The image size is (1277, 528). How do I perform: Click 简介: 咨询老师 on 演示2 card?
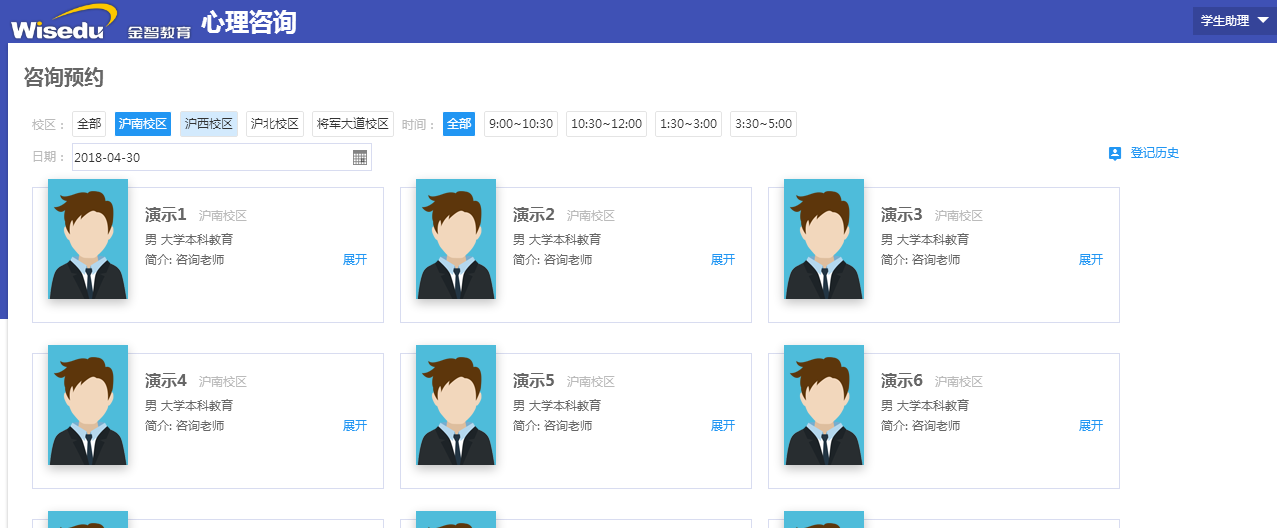(553, 260)
